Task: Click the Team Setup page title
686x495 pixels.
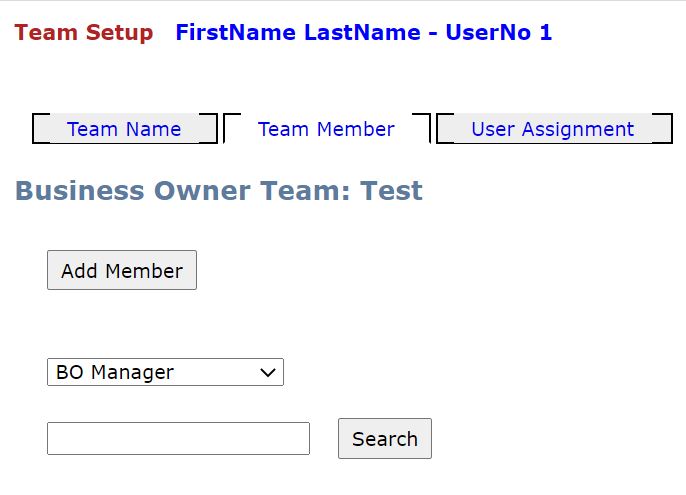Action: pyautogui.click(x=84, y=32)
